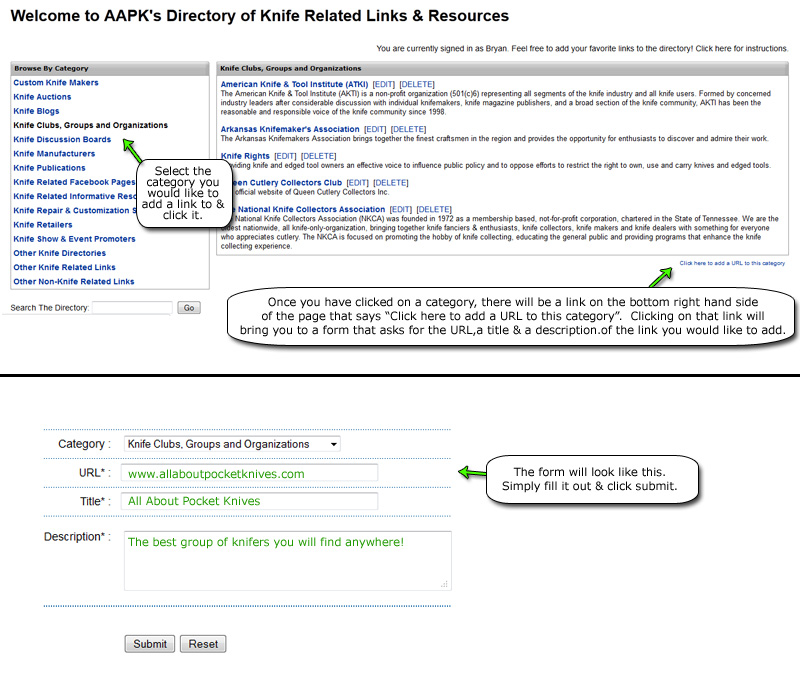
Task: Click the Description text area
Action: tap(288, 561)
